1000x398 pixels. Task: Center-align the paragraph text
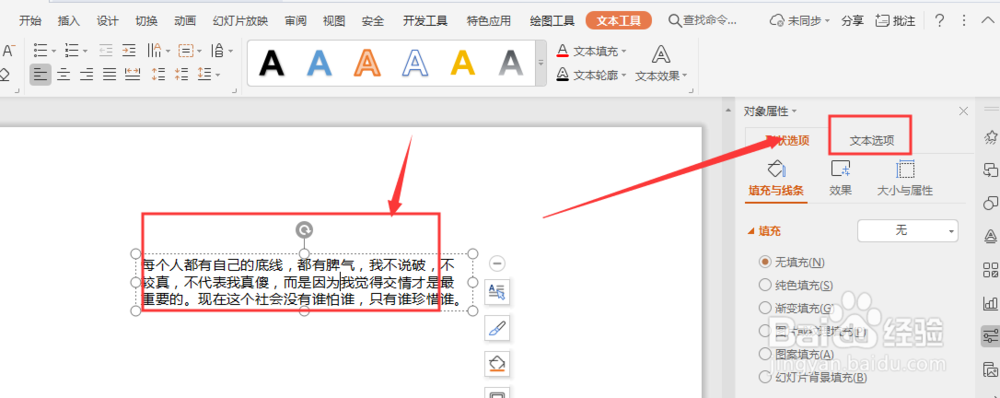pyautogui.click(x=64, y=75)
